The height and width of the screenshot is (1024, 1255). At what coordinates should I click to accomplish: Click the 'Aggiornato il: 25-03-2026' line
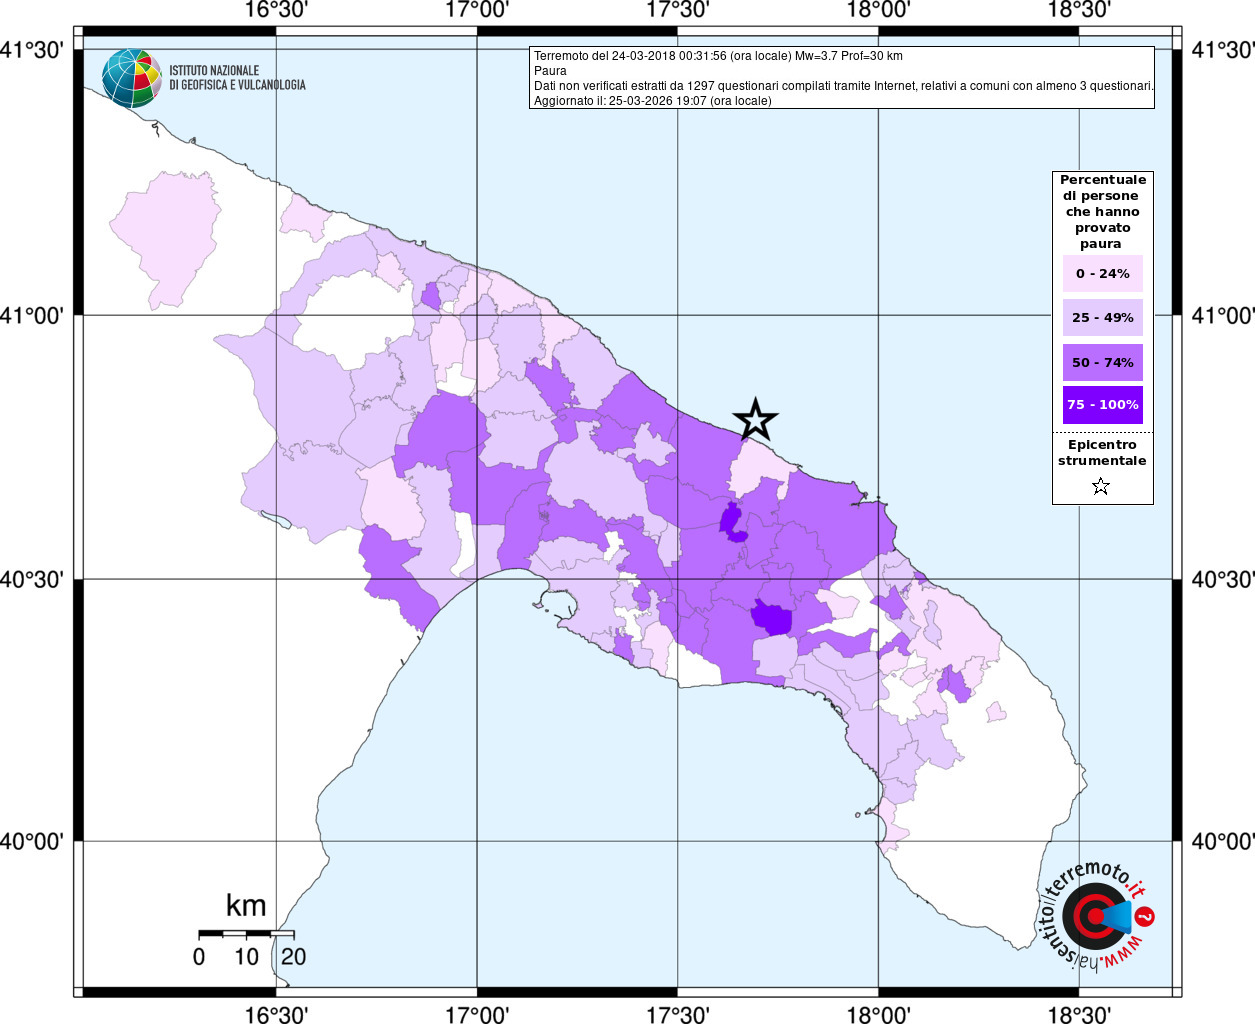pyautogui.click(x=652, y=101)
